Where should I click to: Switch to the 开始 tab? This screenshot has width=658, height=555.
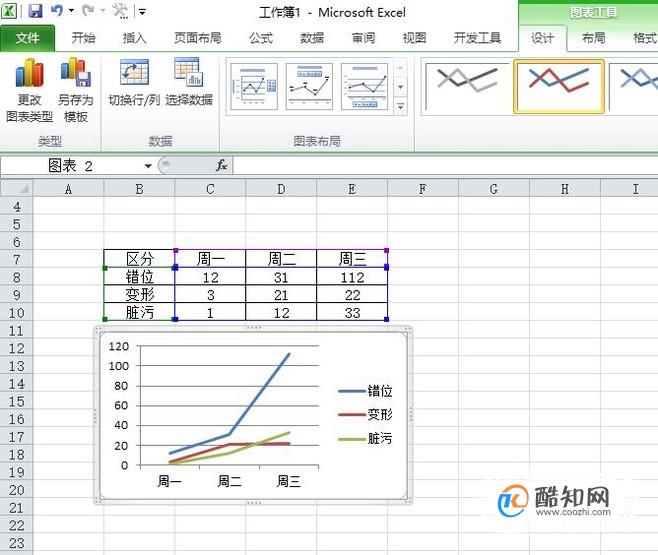point(83,38)
